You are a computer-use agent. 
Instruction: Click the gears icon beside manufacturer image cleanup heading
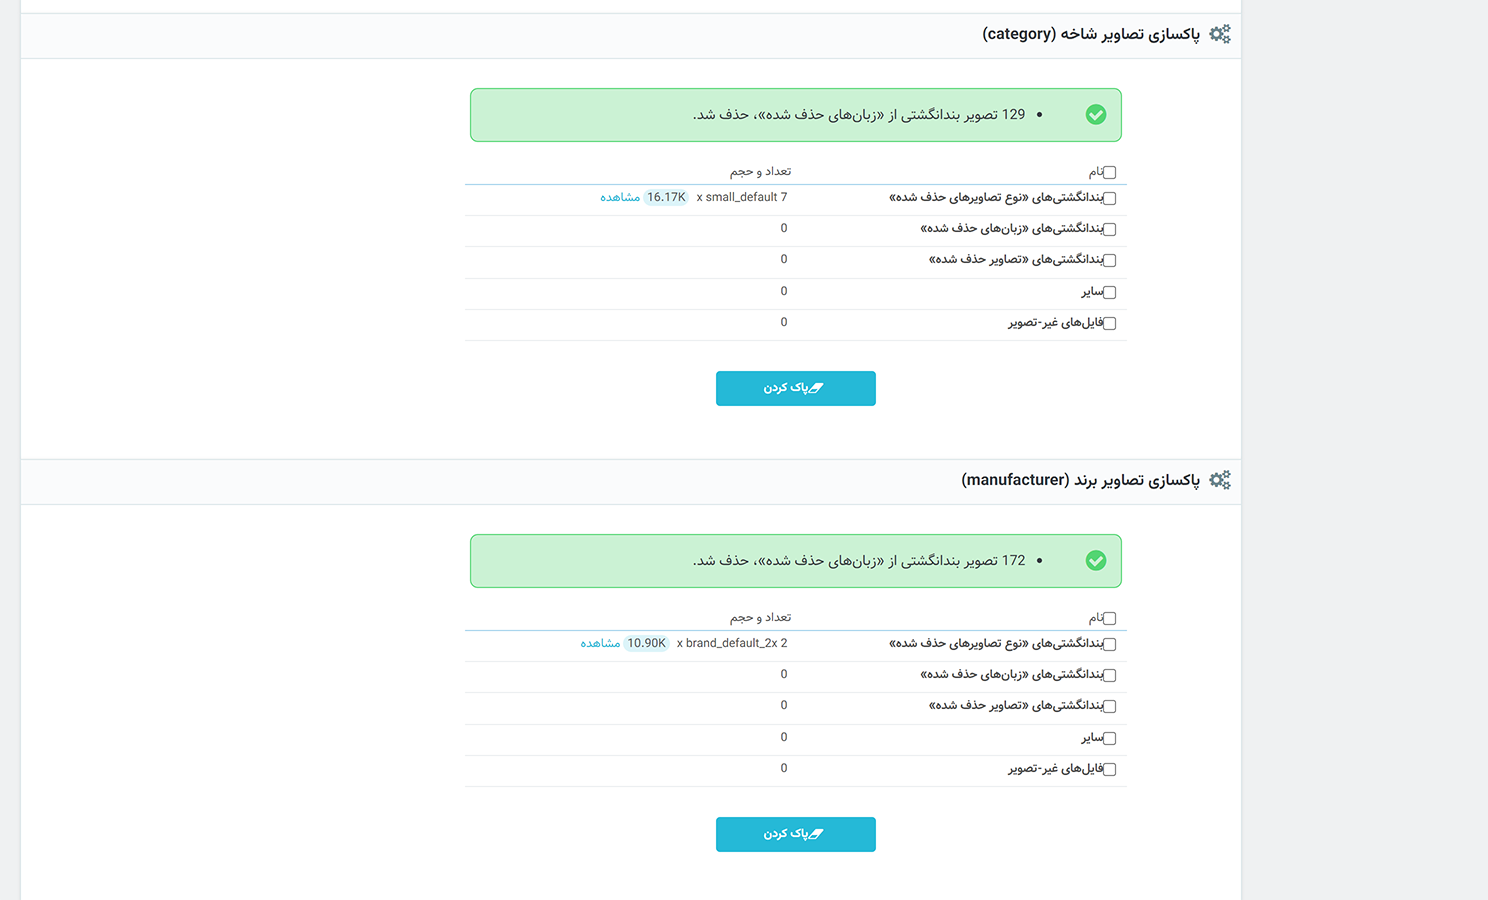[1220, 480]
